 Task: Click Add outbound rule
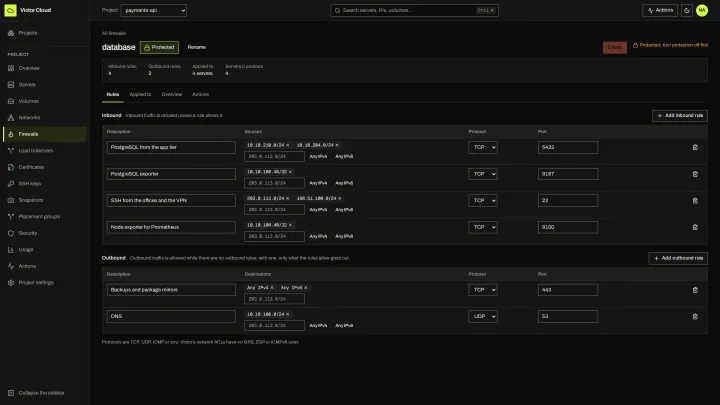coord(678,258)
